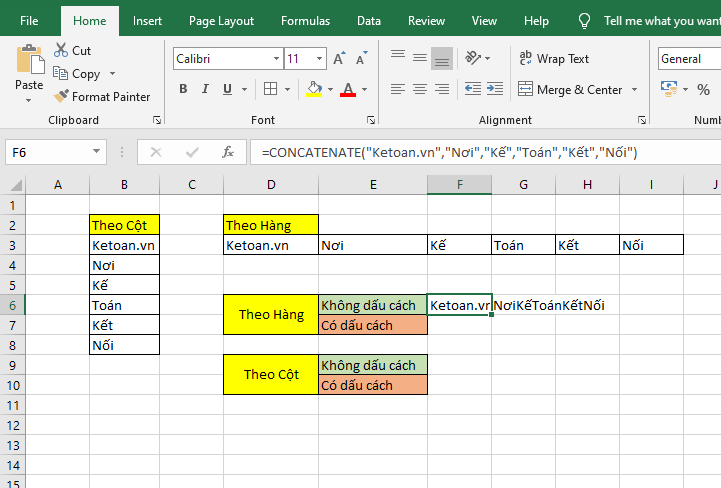Expand the font size dropdown
The height and width of the screenshot is (488, 721).
(x=319, y=59)
